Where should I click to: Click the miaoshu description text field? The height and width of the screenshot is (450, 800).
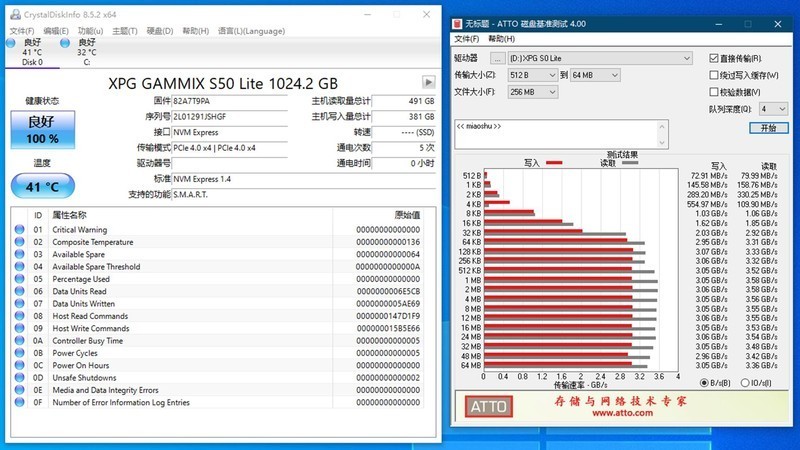click(x=561, y=135)
